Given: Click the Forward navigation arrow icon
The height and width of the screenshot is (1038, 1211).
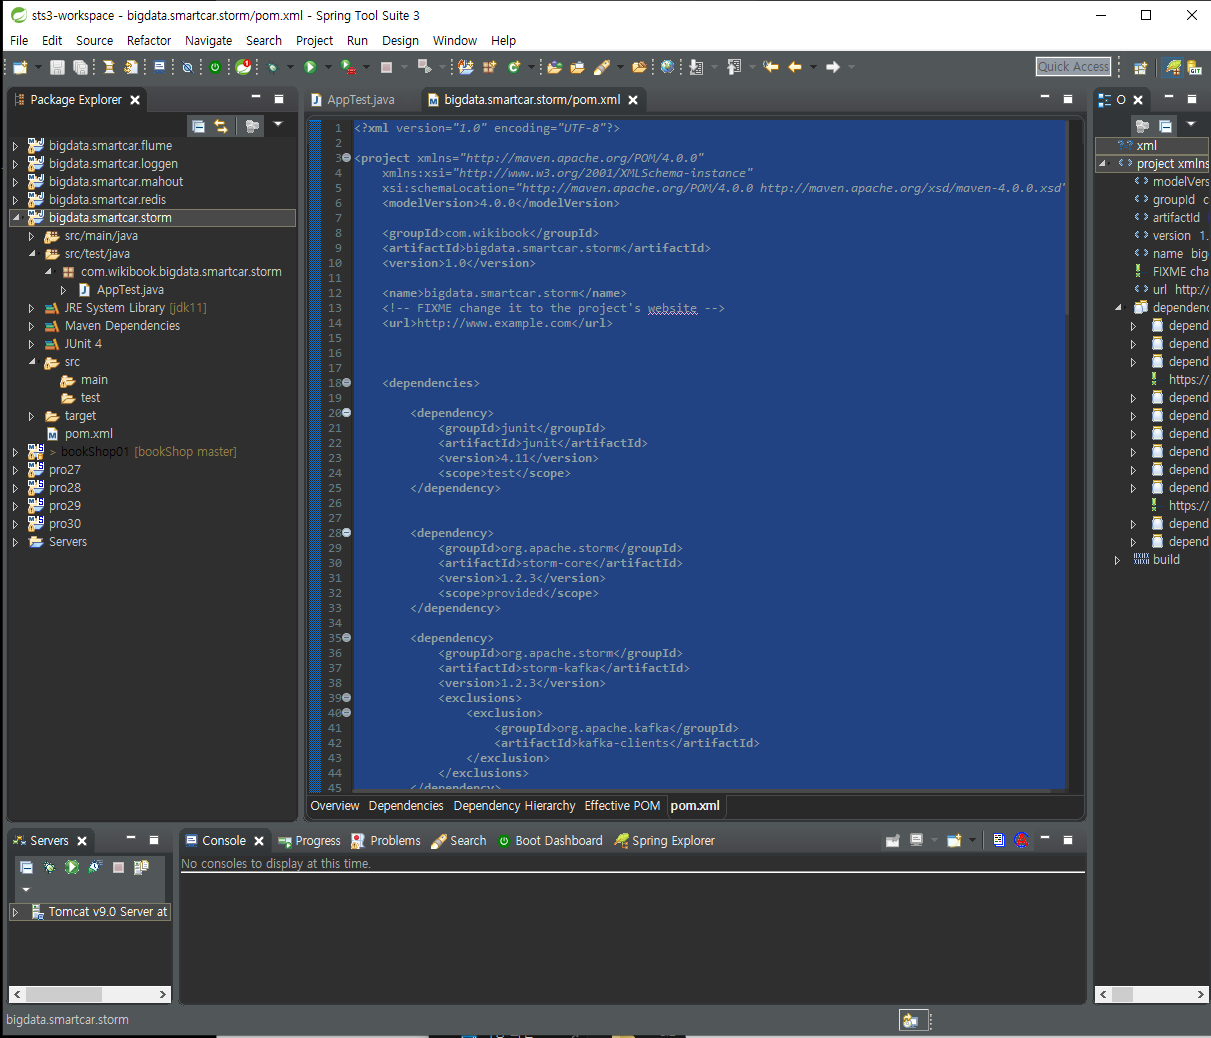Looking at the screenshot, I should tap(833, 67).
